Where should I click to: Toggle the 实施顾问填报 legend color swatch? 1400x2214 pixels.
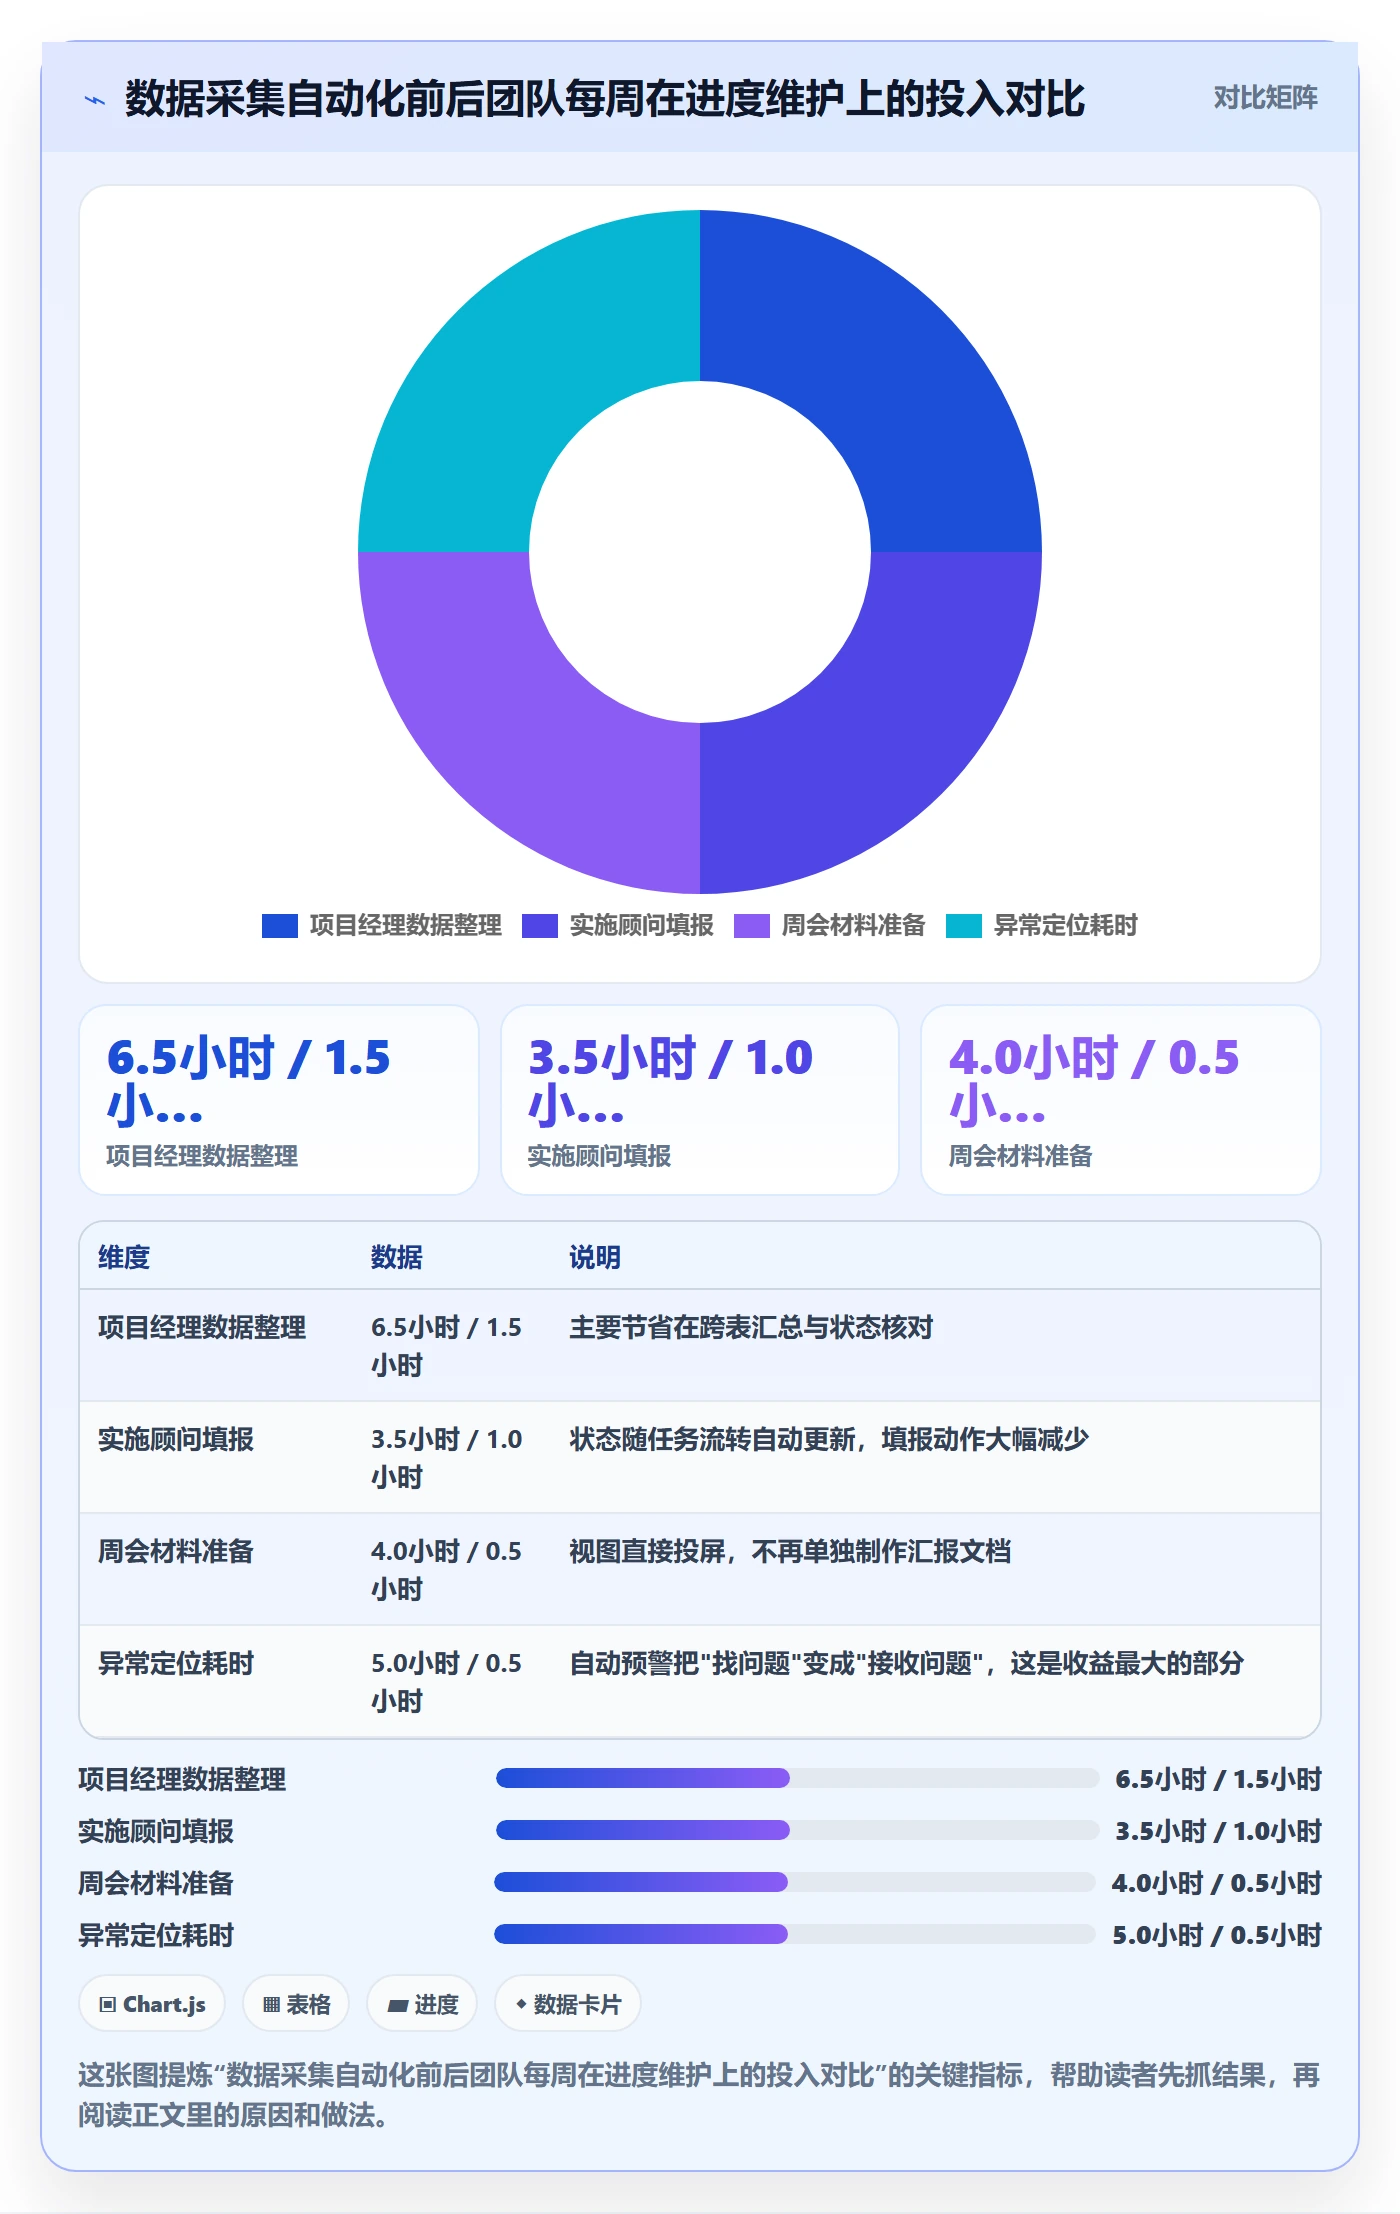pos(540,926)
